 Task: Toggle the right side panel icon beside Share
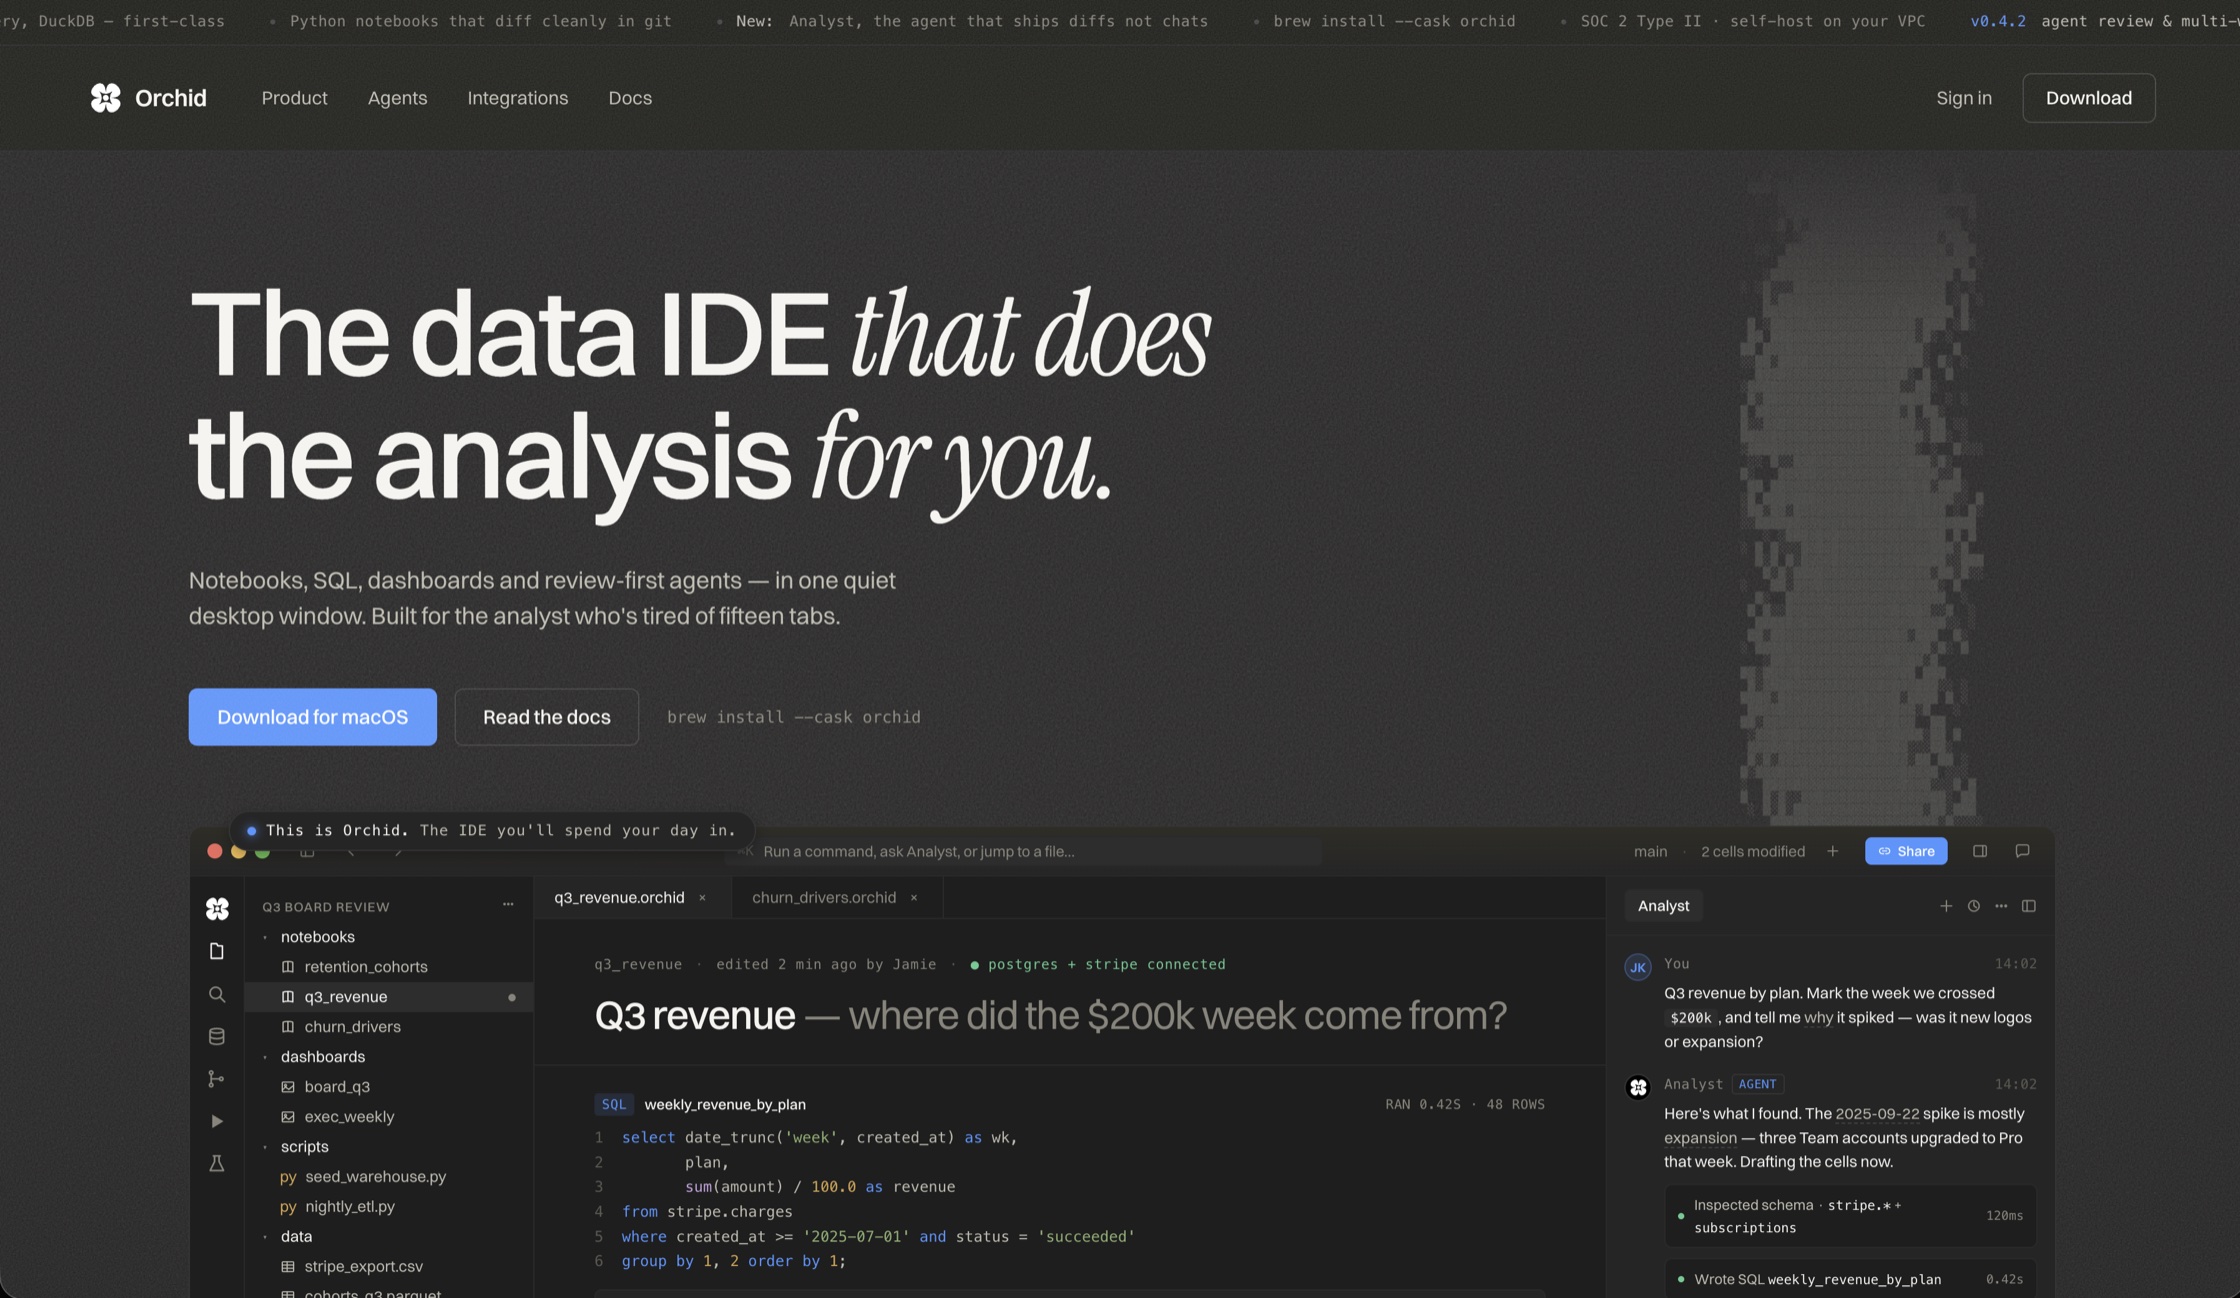[1980, 851]
